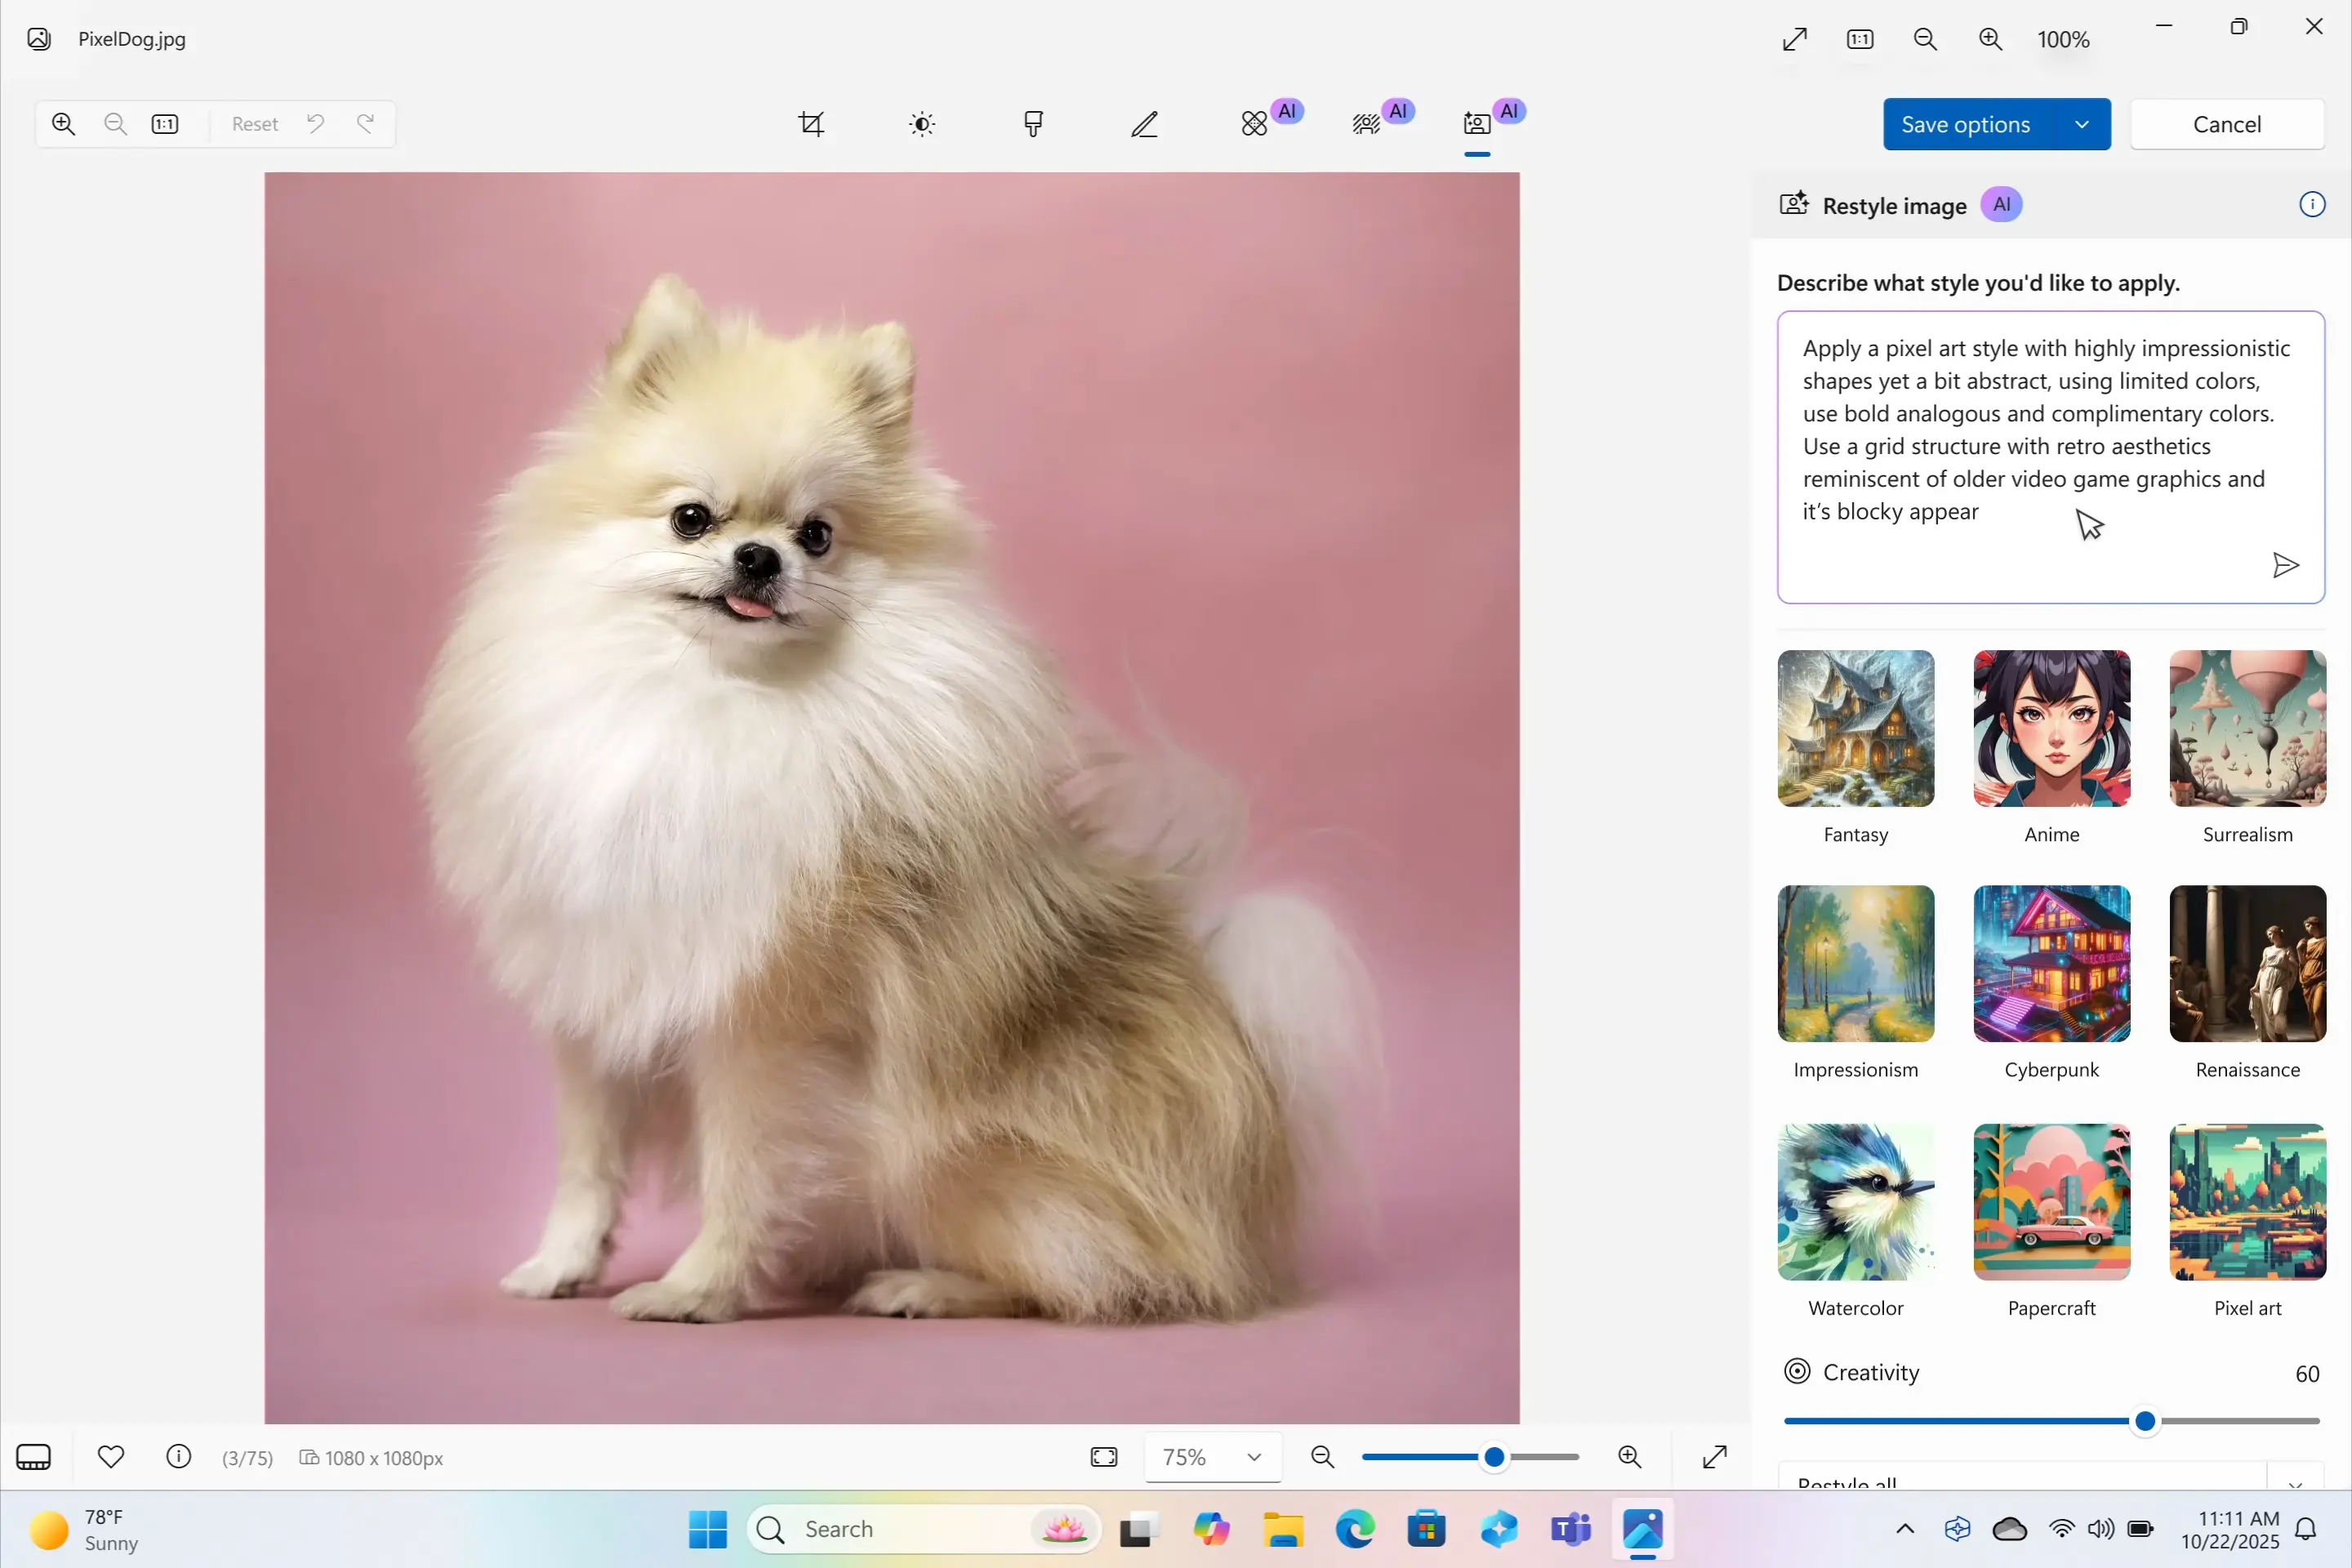
Task: Apply the Cyberpunk style preset
Action: coord(2052,964)
